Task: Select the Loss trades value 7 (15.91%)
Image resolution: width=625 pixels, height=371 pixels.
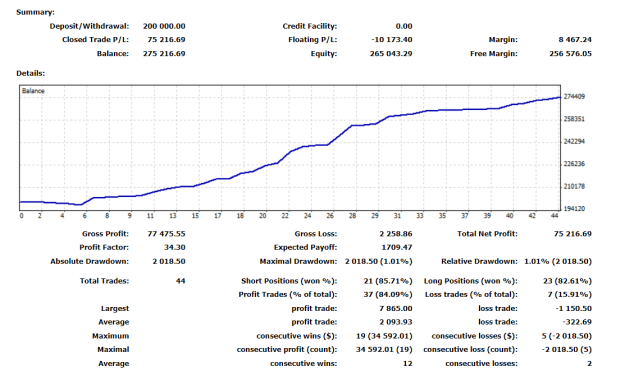Action: (570, 294)
